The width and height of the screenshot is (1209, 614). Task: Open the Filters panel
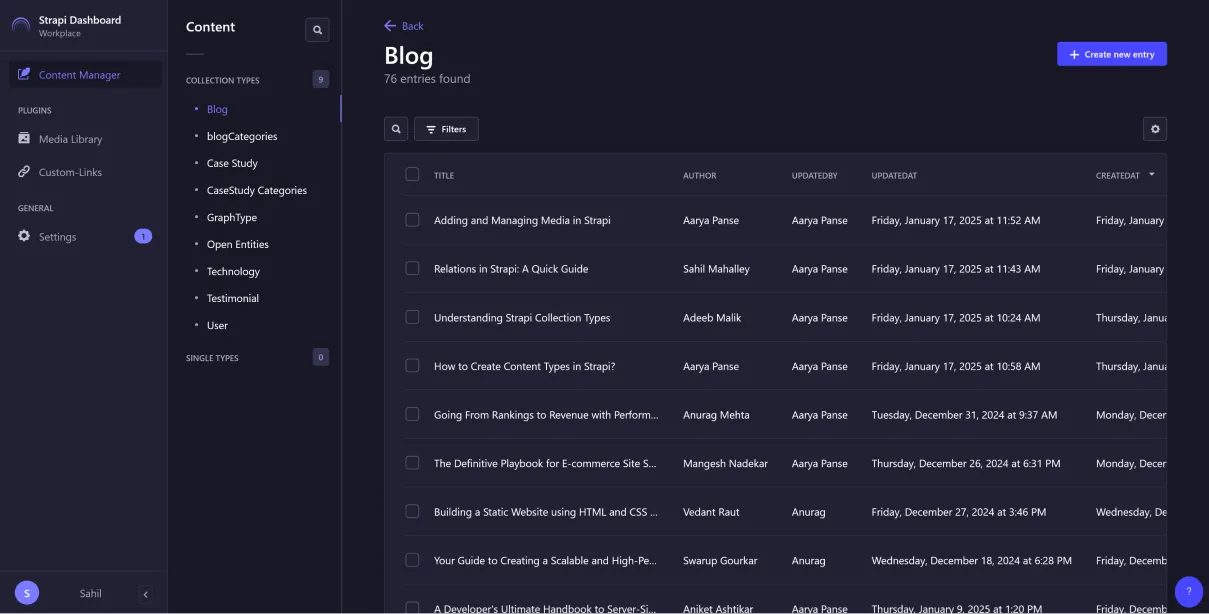[446, 129]
